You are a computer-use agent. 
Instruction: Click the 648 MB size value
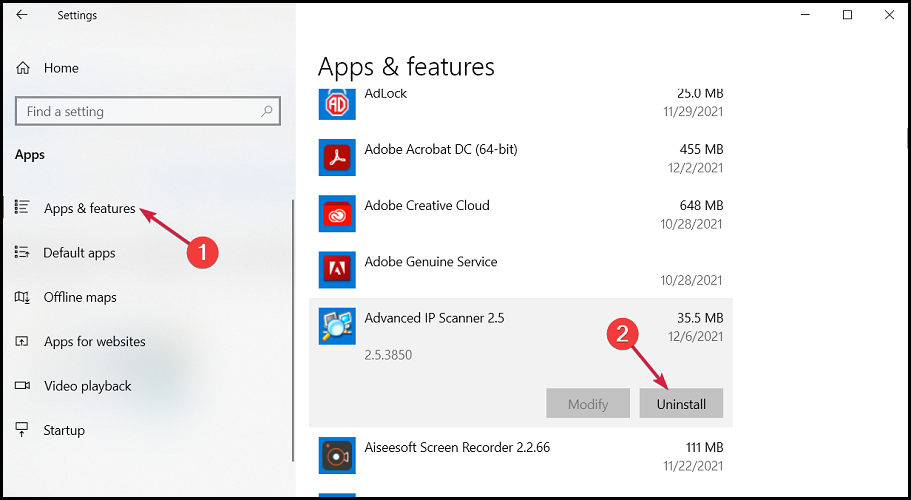coord(701,205)
